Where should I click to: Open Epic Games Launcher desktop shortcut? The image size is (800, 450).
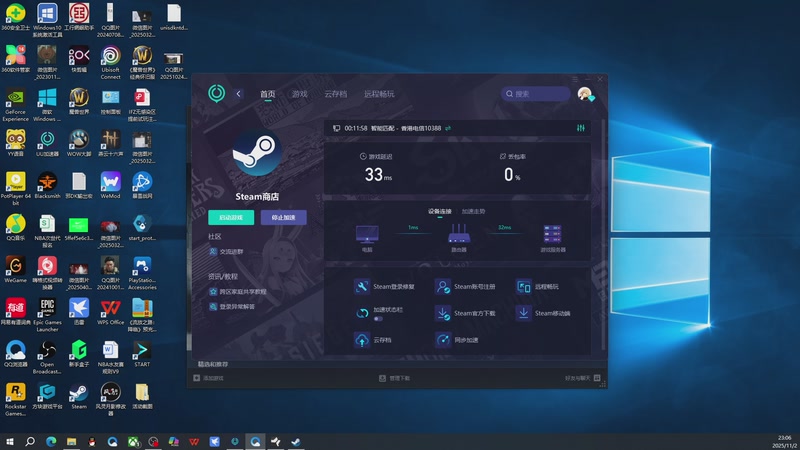click(47, 315)
